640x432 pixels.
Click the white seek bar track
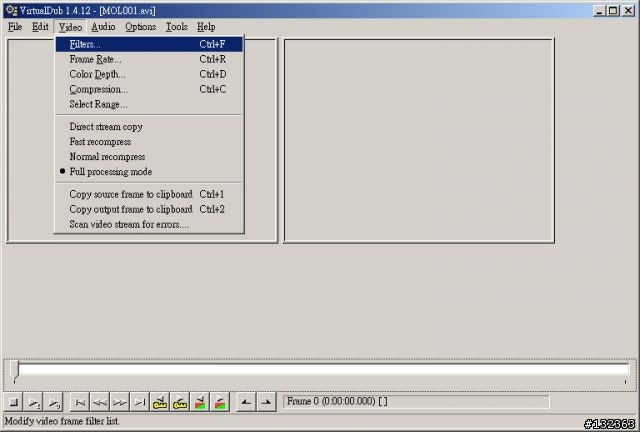(323, 370)
